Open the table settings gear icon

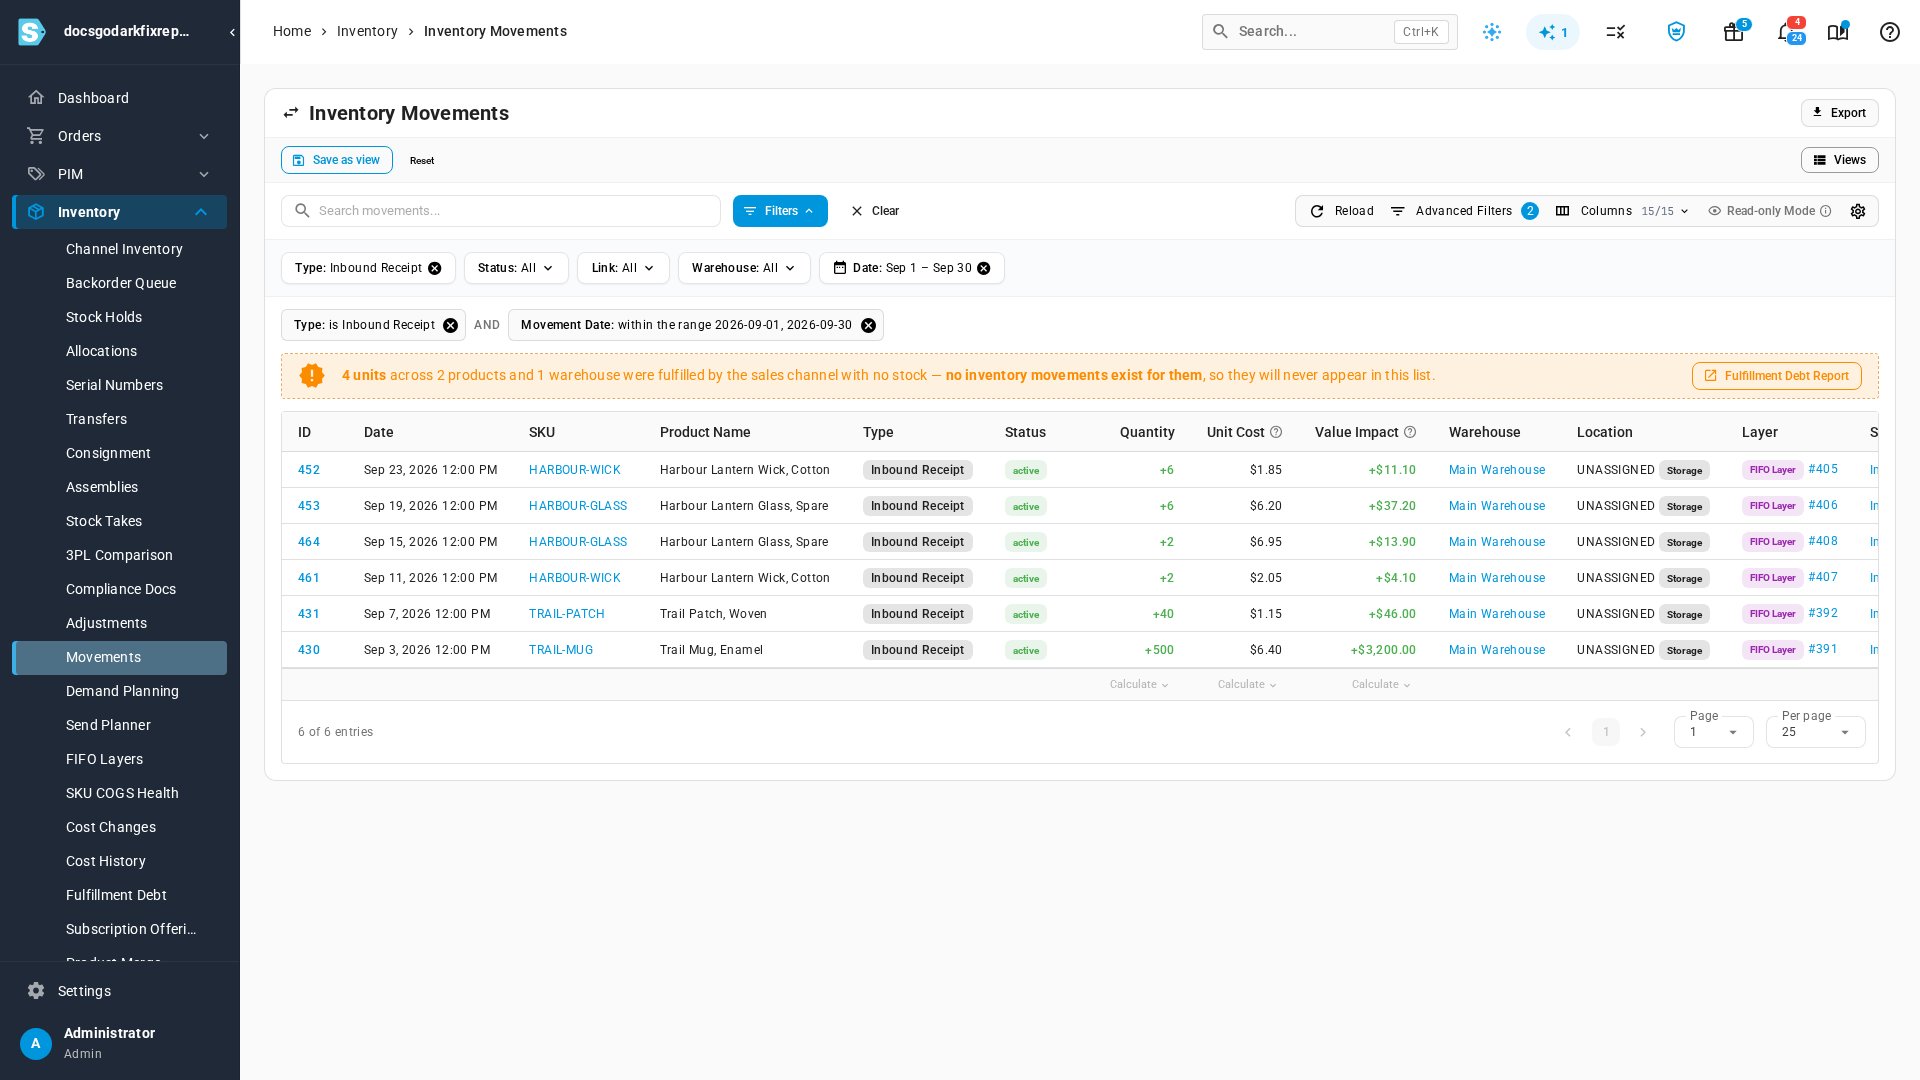click(x=1857, y=211)
